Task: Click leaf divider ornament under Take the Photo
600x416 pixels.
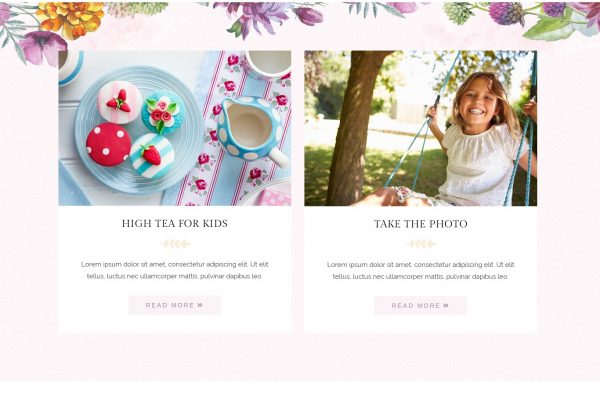Action: coord(420,243)
